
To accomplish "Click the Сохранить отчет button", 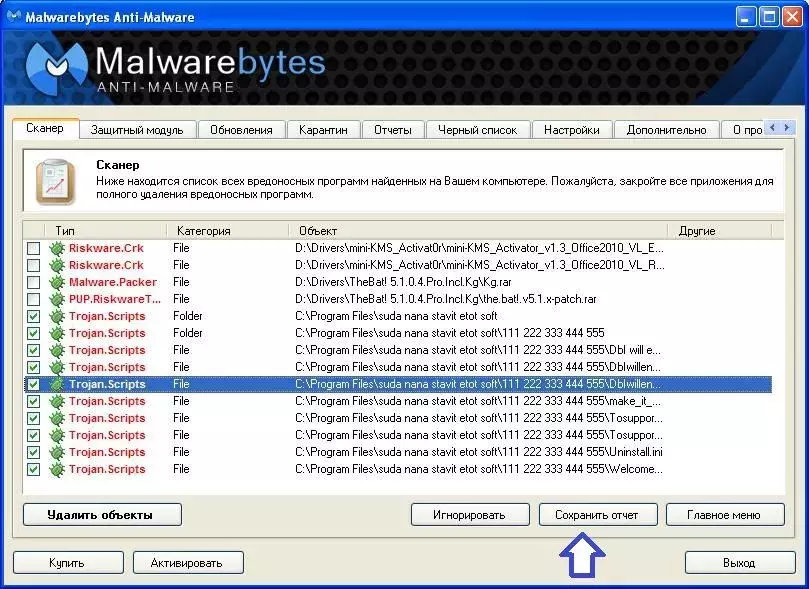I will pos(598,515).
